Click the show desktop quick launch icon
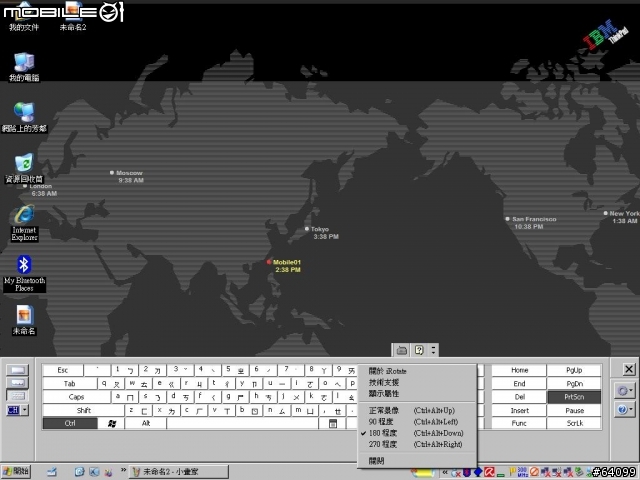This screenshot has height=480, width=640. click(x=52, y=472)
